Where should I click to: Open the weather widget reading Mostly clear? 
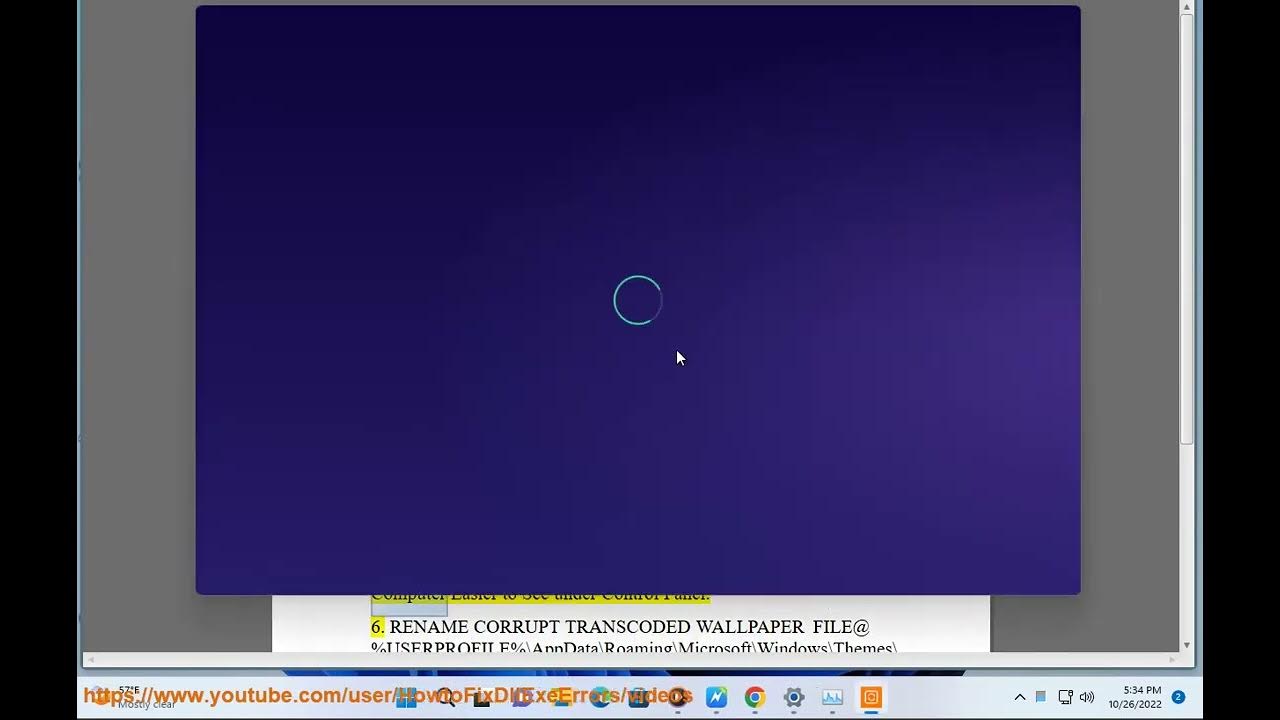[135, 697]
